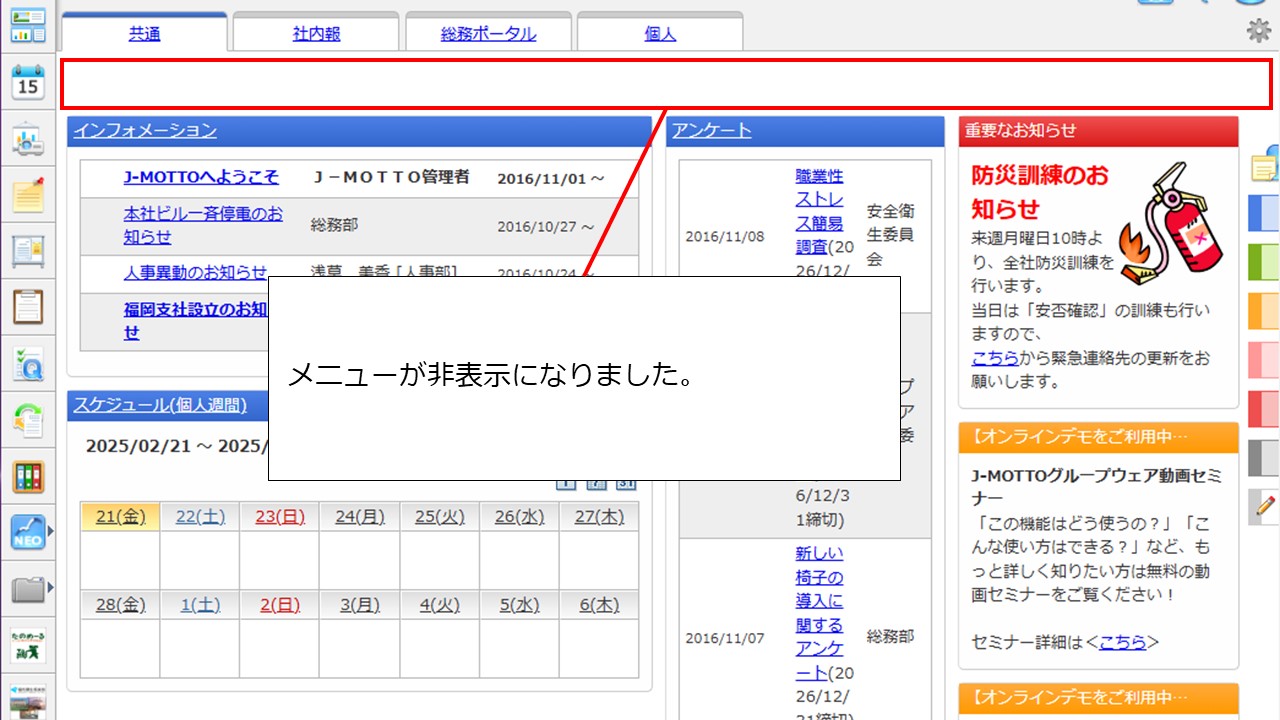The width and height of the screenshot is (1280, 720).
Task: Click the three colored binders icon
Action: pyautogui.click(x=28, y=477)
